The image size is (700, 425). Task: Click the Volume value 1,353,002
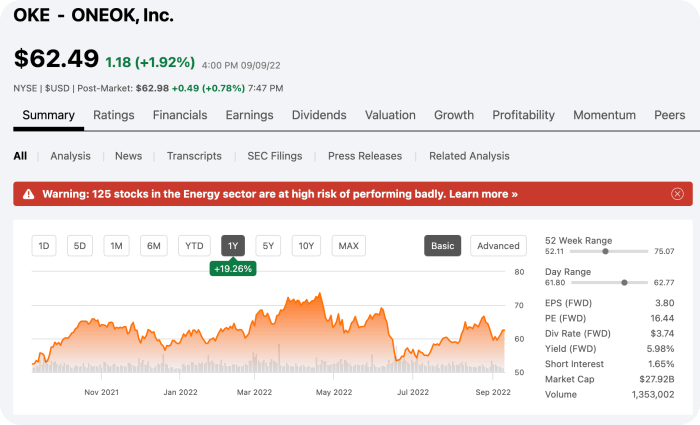pyautogui.click(x=653, y=395)
